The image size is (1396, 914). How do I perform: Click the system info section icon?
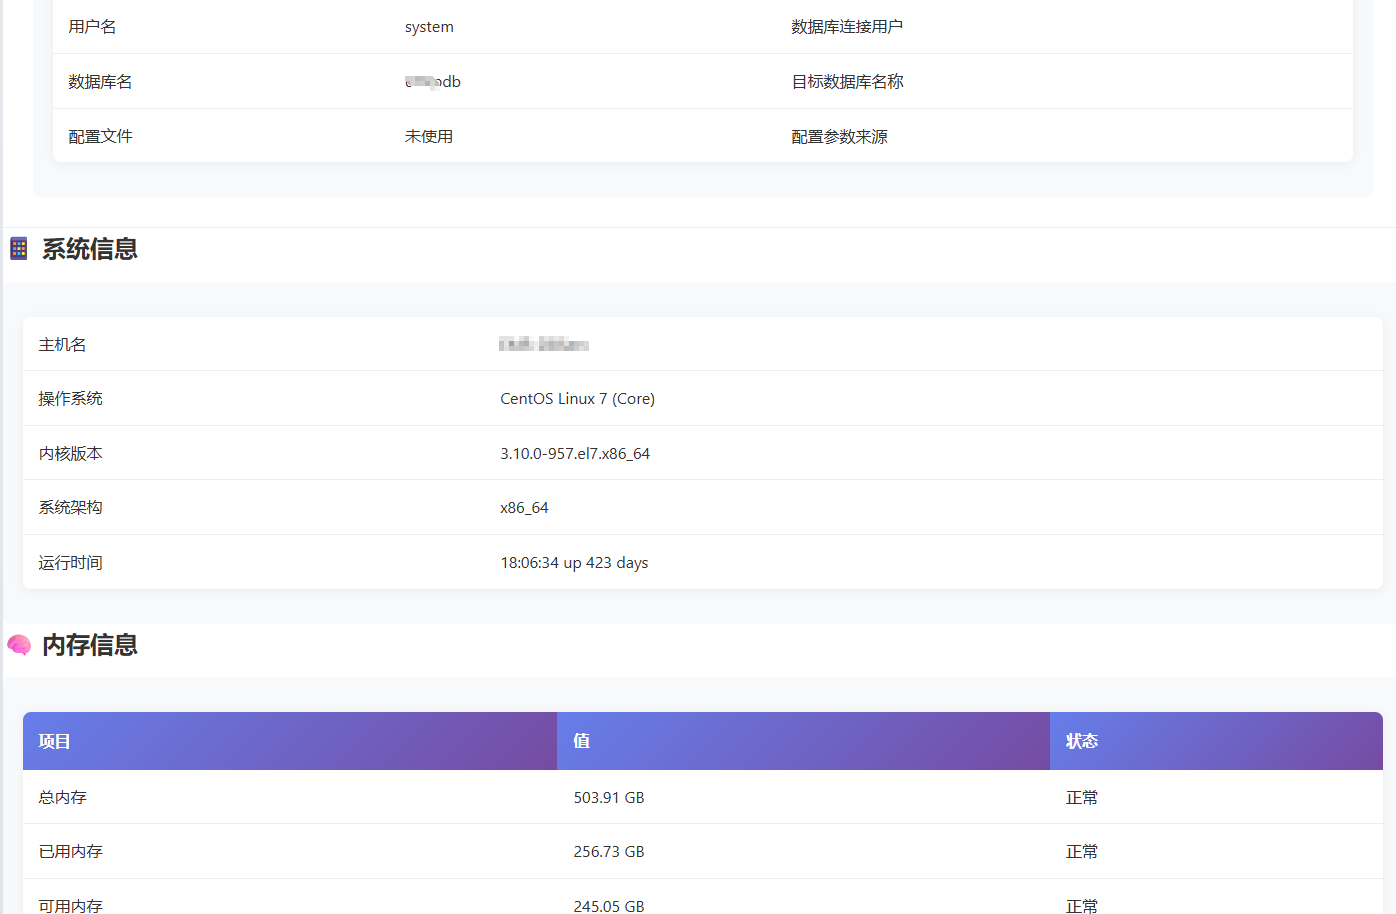tap(19, 248)
